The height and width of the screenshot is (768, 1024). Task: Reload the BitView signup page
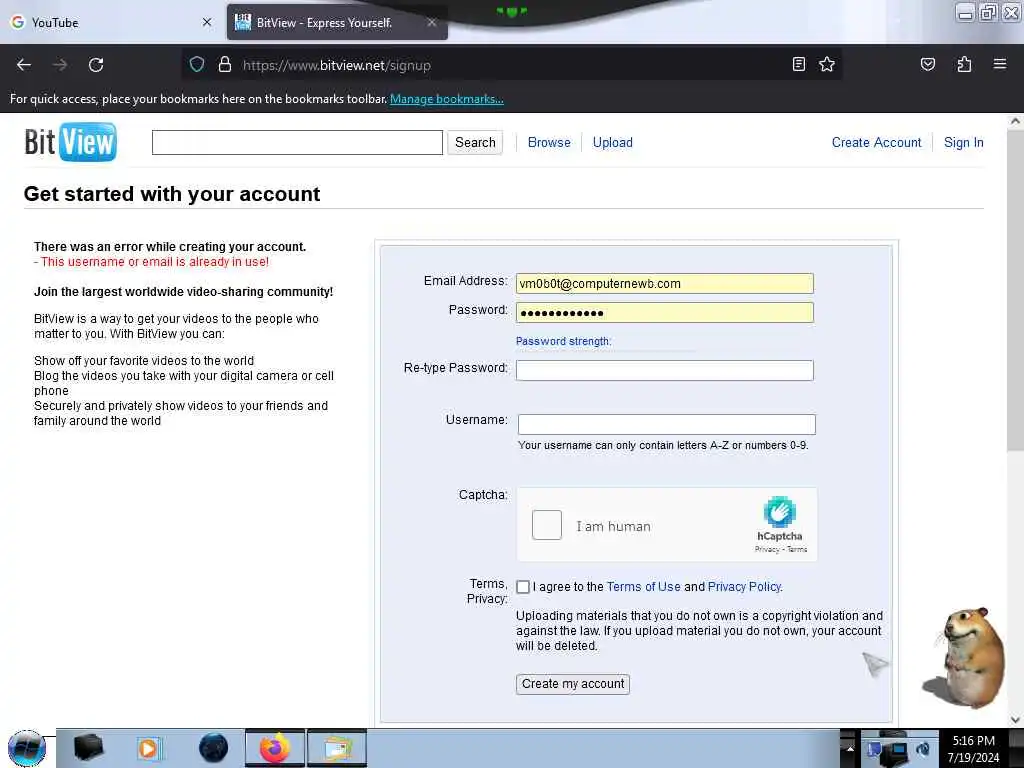tap(96, 65)
